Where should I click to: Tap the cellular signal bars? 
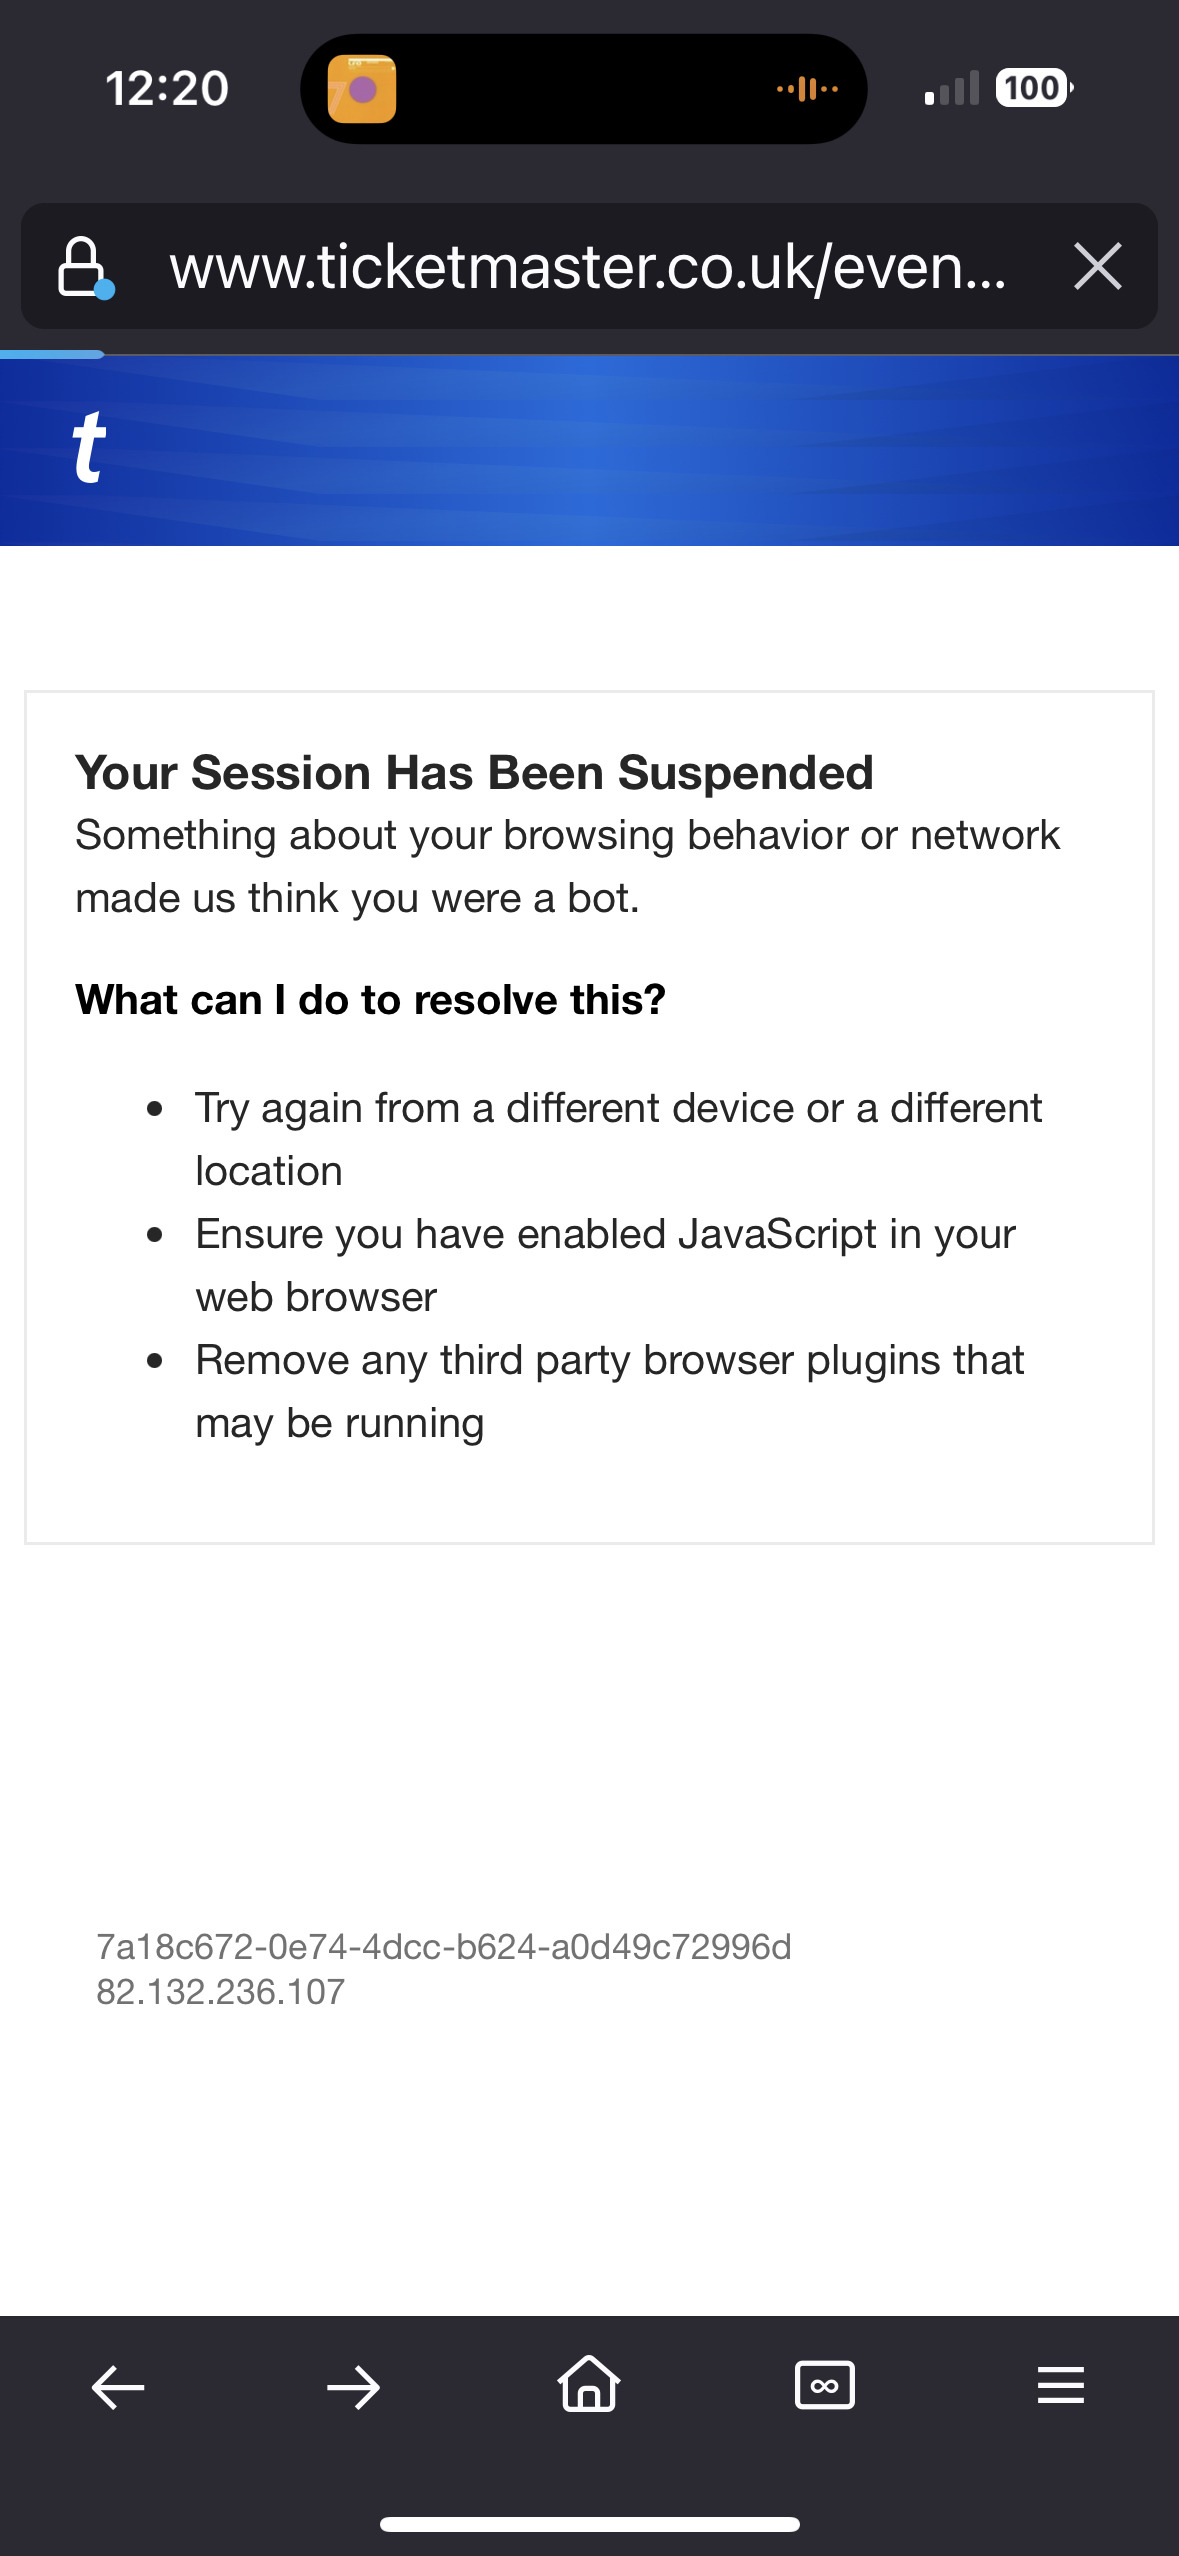click(952, 89)
